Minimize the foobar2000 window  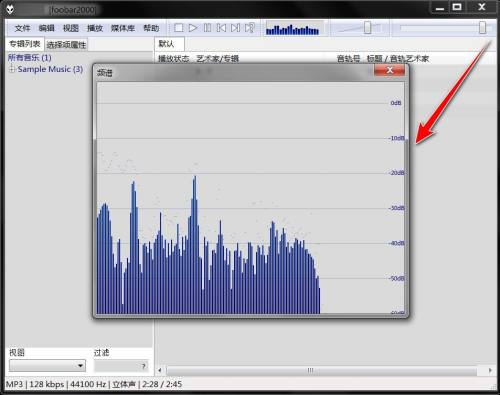pos(440,7)
